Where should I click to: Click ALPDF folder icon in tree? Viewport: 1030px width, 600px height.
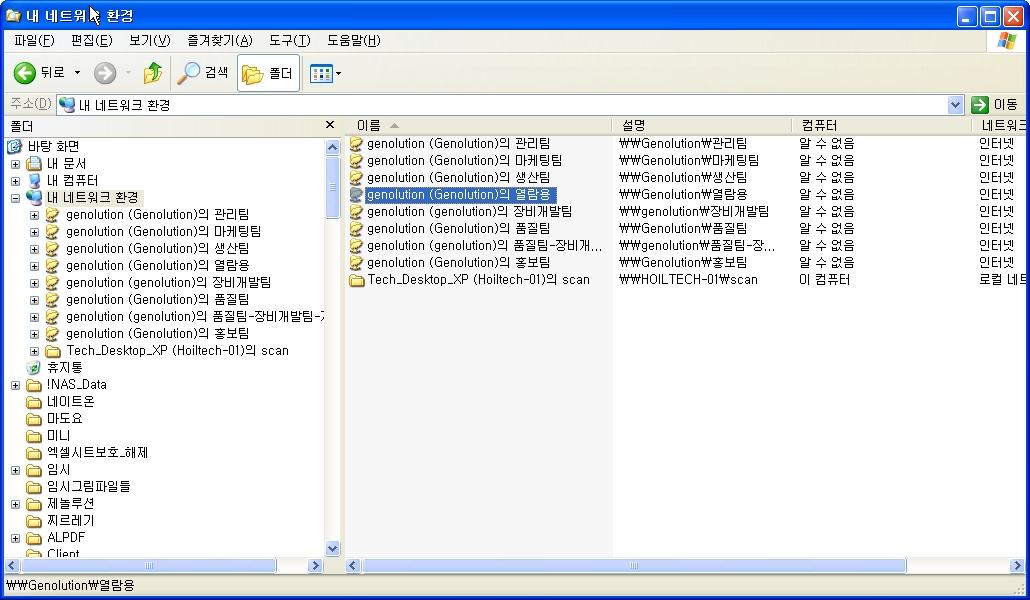[34, 538]
